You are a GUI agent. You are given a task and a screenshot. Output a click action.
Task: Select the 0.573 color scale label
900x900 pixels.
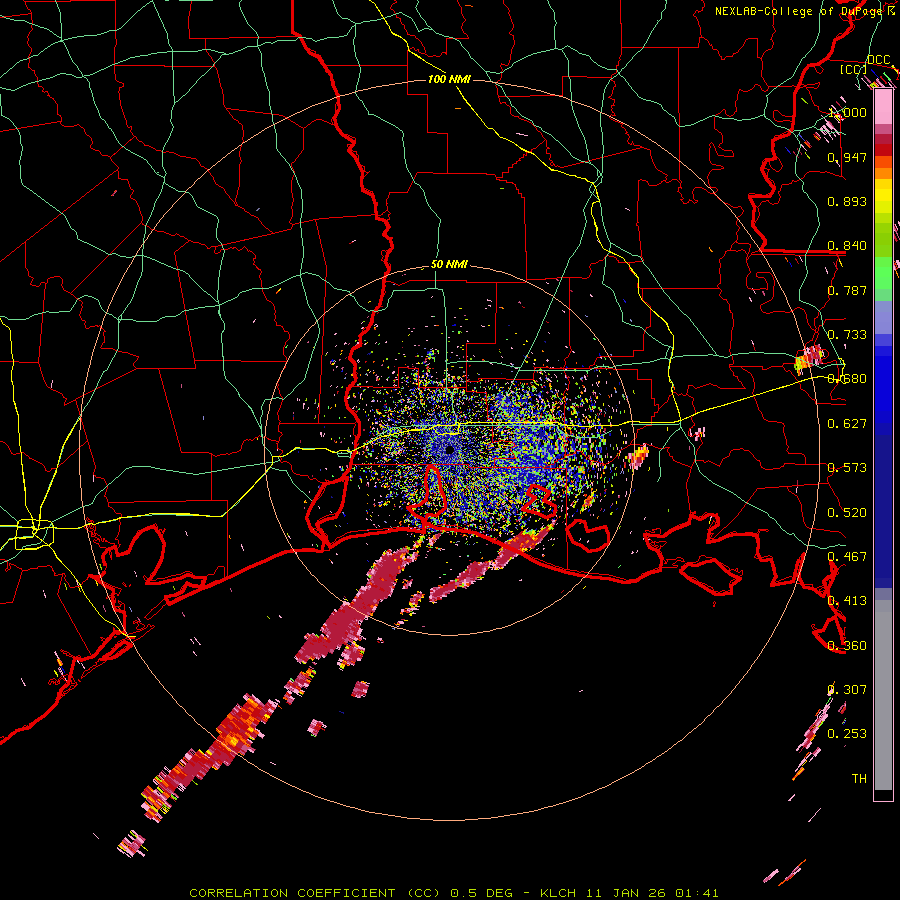[x=847, y=468]
